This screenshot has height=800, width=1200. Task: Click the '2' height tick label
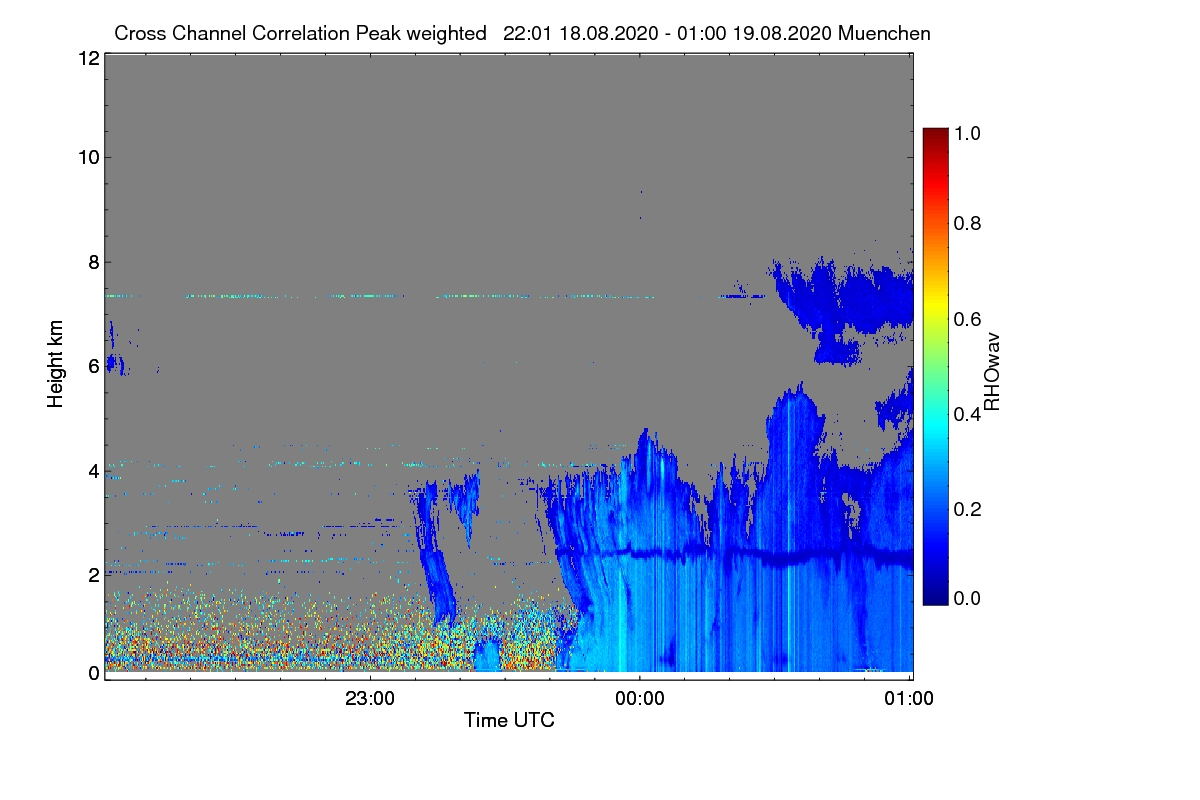pos(92,575)
